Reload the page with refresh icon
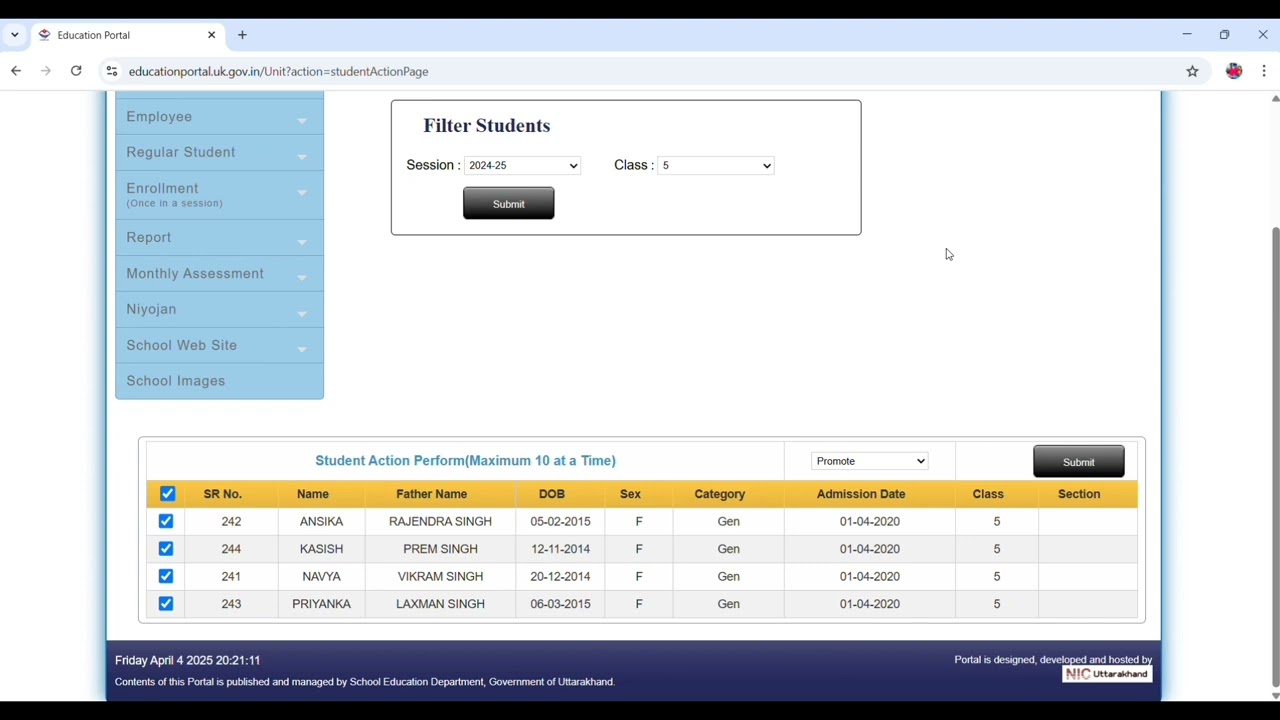Screen dimensions: 1280x720 click(76, 71)
